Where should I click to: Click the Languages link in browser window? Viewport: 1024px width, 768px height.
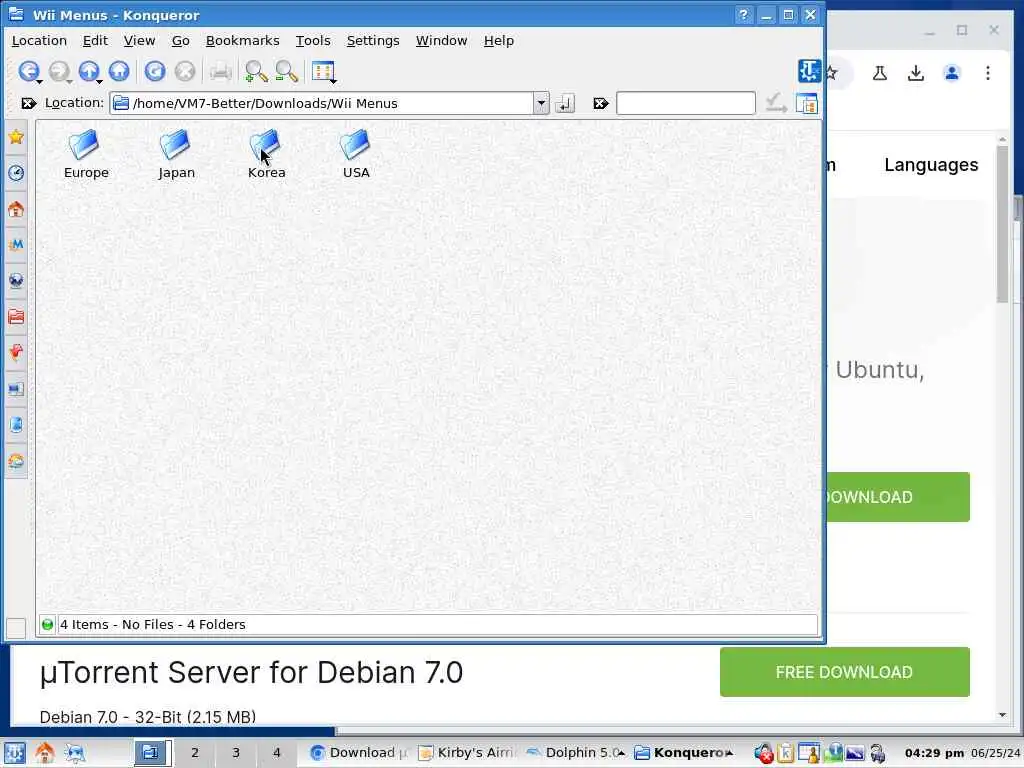(x=931, y=165)
